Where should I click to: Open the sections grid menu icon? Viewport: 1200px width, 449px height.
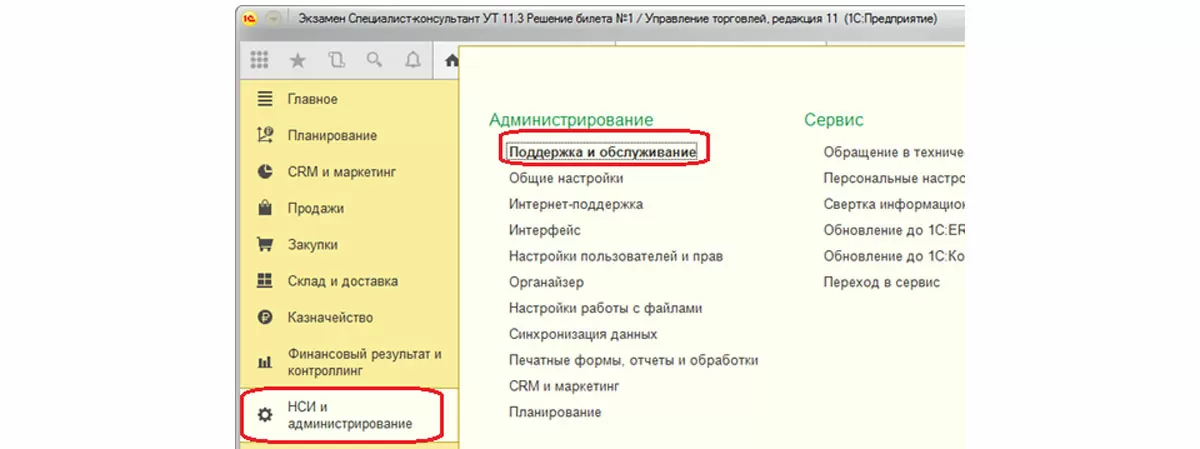(260, 60)
